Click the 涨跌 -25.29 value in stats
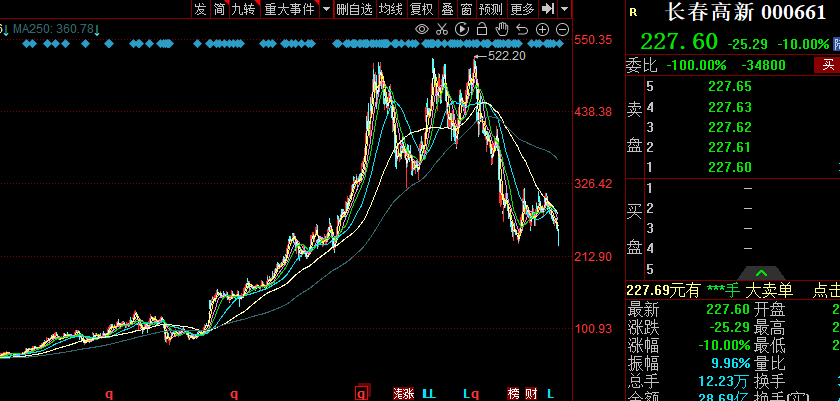The height and width of the screenshot is (401, 840). (x=729, y=327)
